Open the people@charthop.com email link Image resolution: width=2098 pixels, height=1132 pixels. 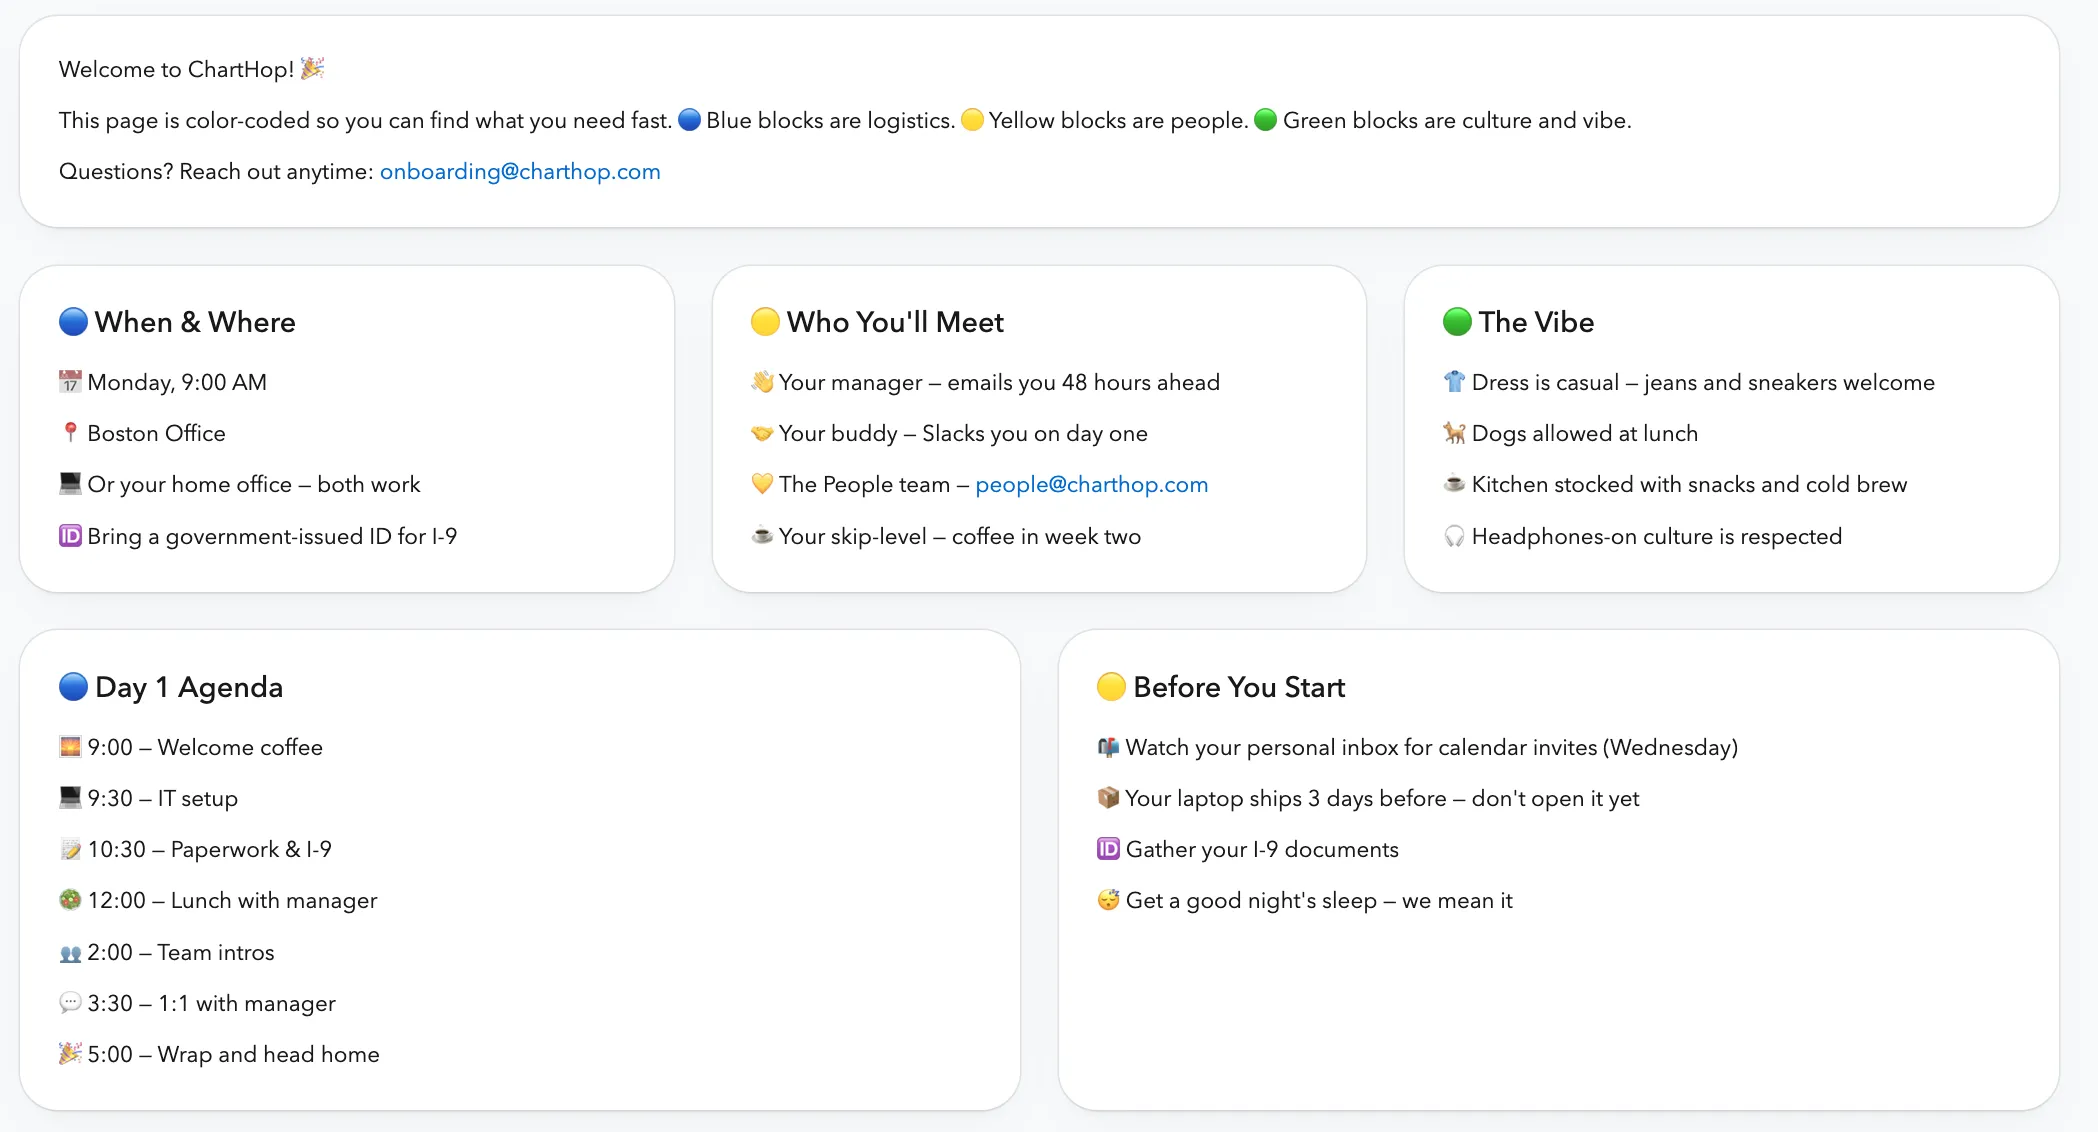(x=1092, y=484)
